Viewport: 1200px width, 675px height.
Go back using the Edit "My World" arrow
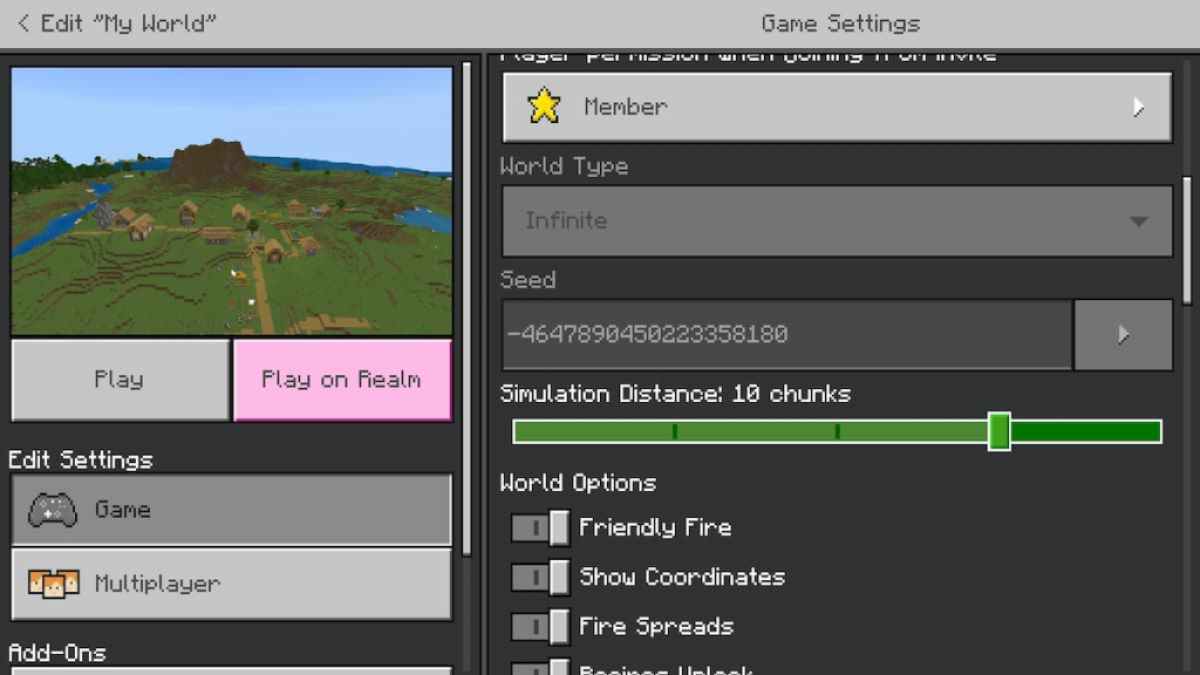pos(23,23)
